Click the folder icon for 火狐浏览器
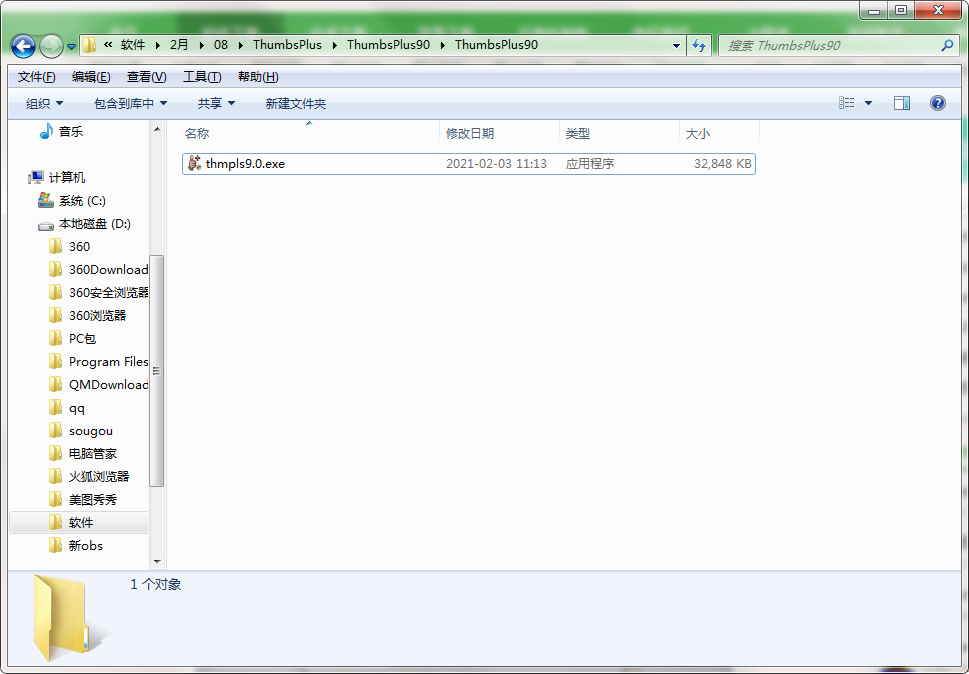Screen dimensions: 969x674 pyautogui.click(x=56, y=476)
